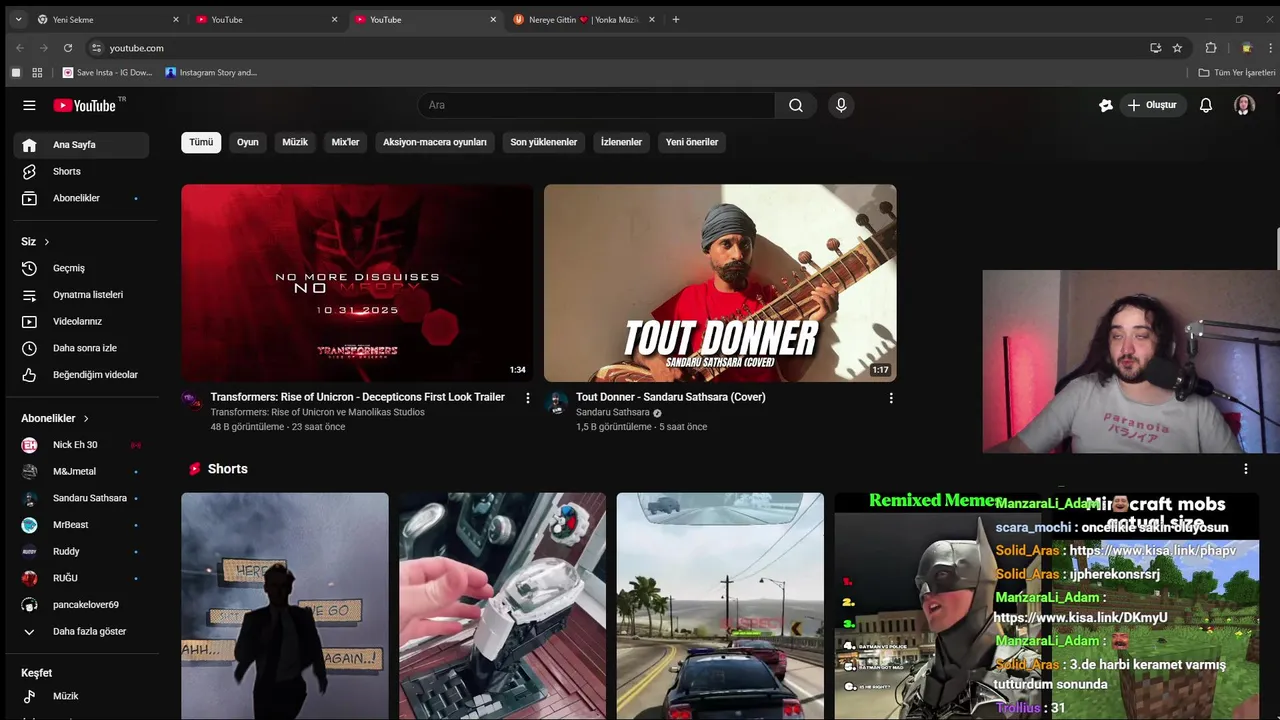Open the YouTube hamburger guide menu
The image size is (1280, 720).
[29, 105]
